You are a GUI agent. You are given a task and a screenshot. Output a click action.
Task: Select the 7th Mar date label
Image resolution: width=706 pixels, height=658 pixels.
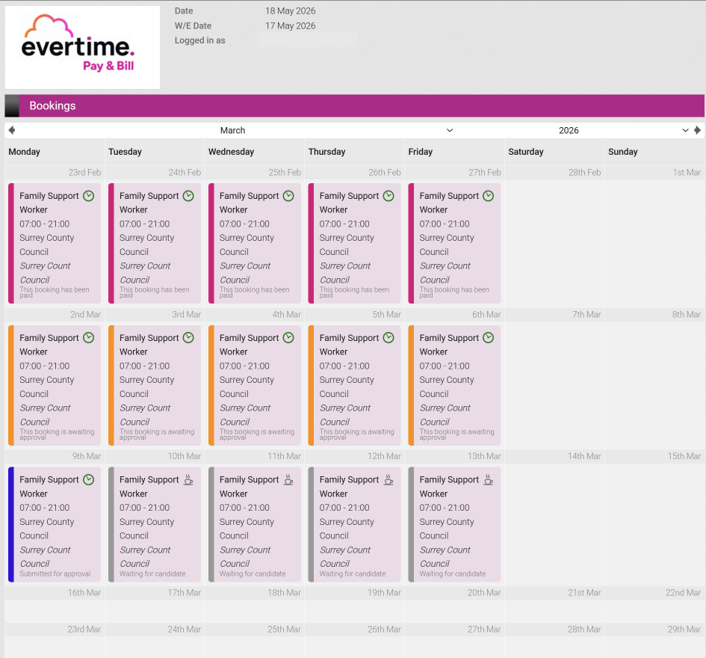click(586, 314)
